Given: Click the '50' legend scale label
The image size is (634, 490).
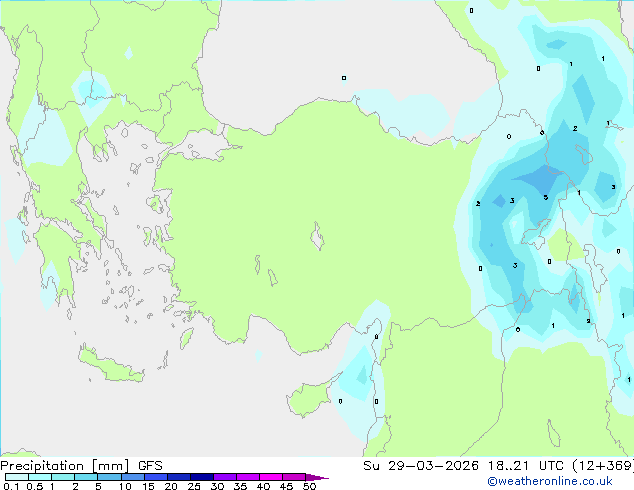Looking at the screenshot, I should (309, 486).
